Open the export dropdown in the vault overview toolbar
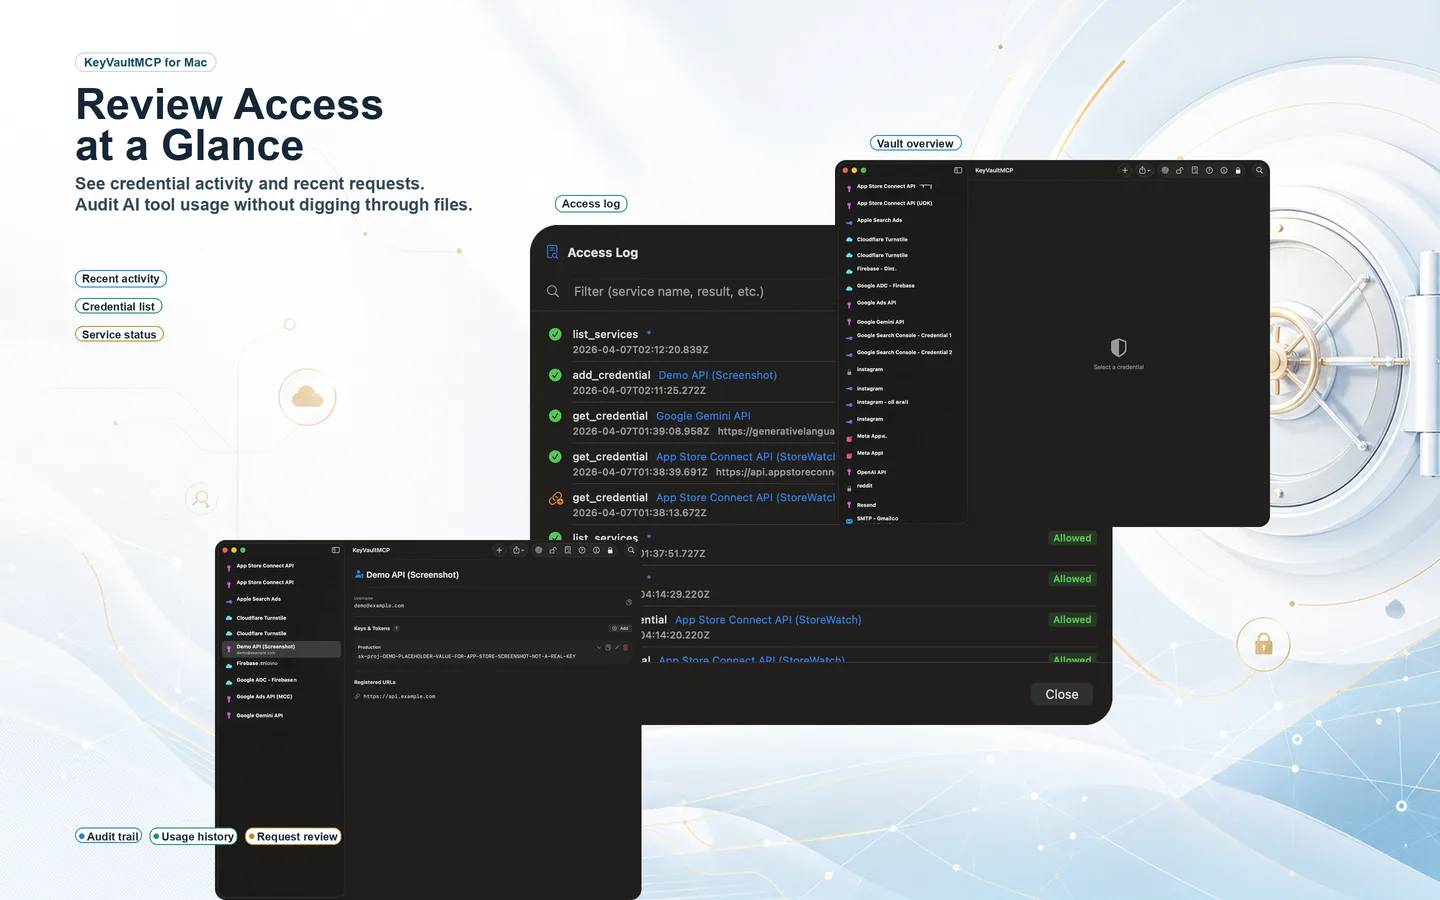The width and height of the screenshot is (1440, 900). (1145, 170)
